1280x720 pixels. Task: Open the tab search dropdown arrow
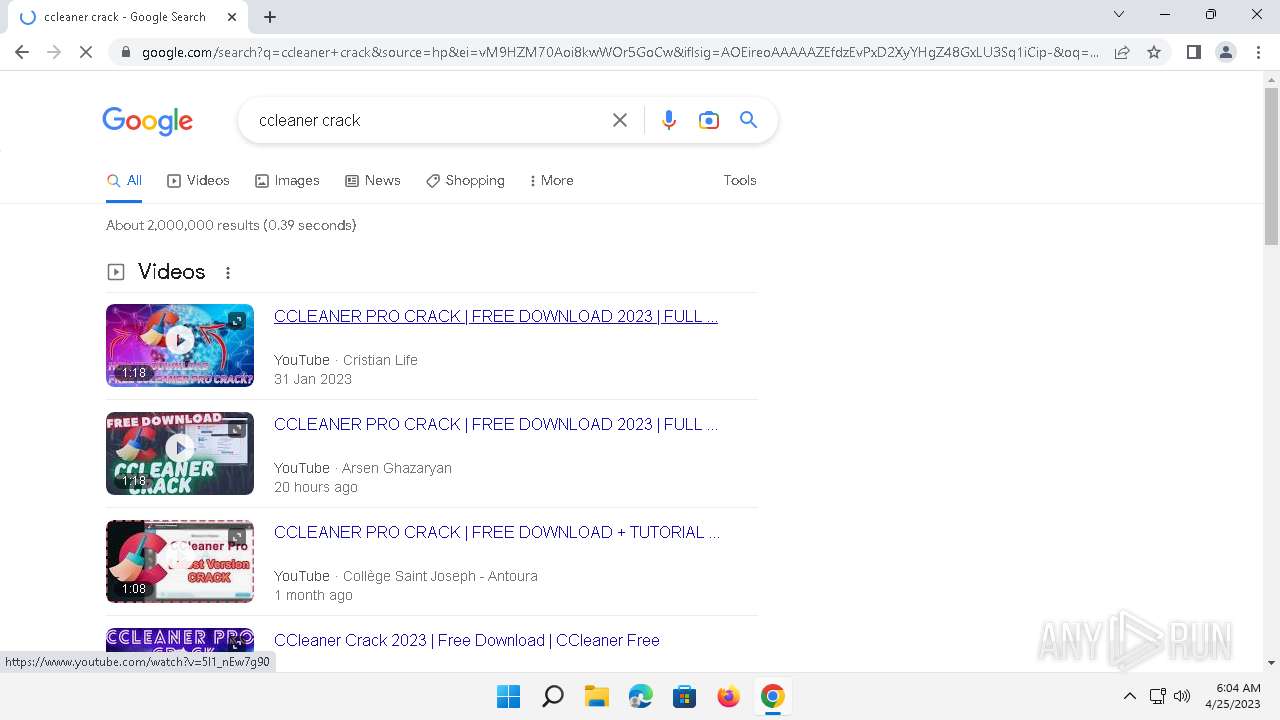[x=1119, y=14]
